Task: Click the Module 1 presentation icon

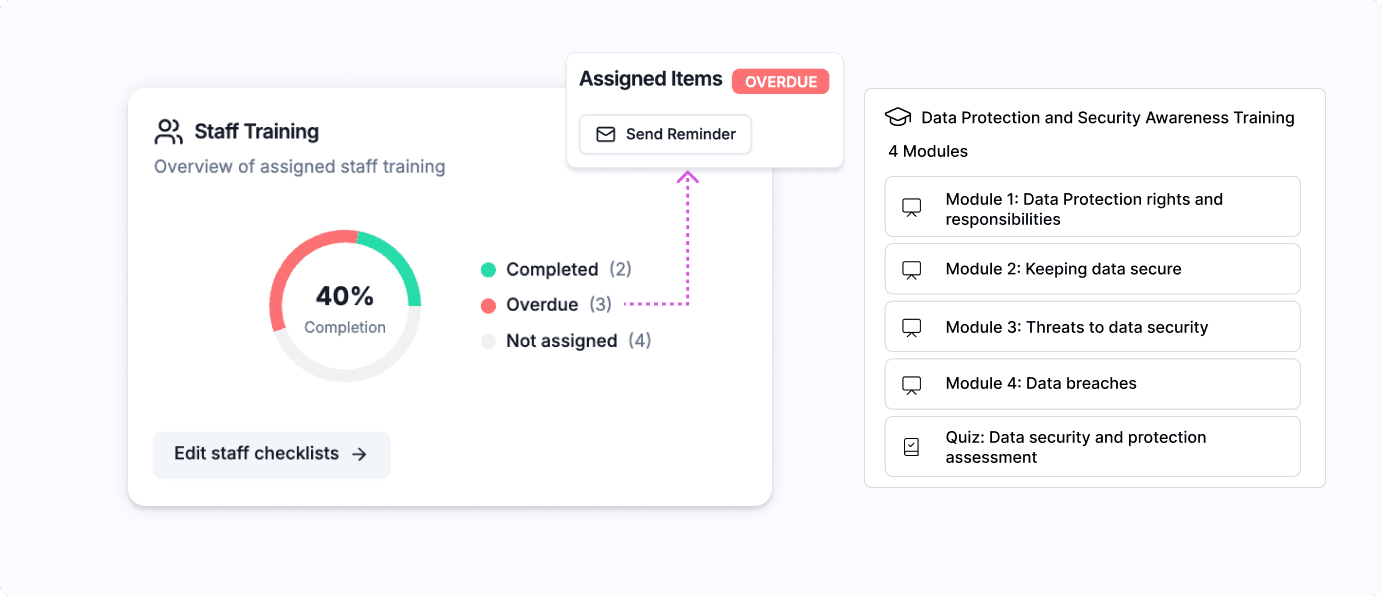Action: 911,208
